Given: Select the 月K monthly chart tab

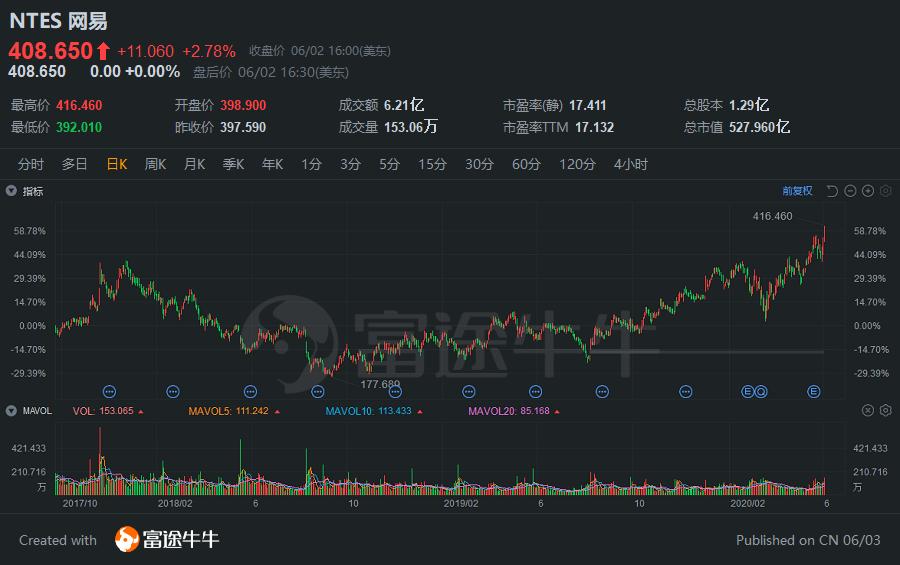Looking at the screenshot, I should point(195,164).
